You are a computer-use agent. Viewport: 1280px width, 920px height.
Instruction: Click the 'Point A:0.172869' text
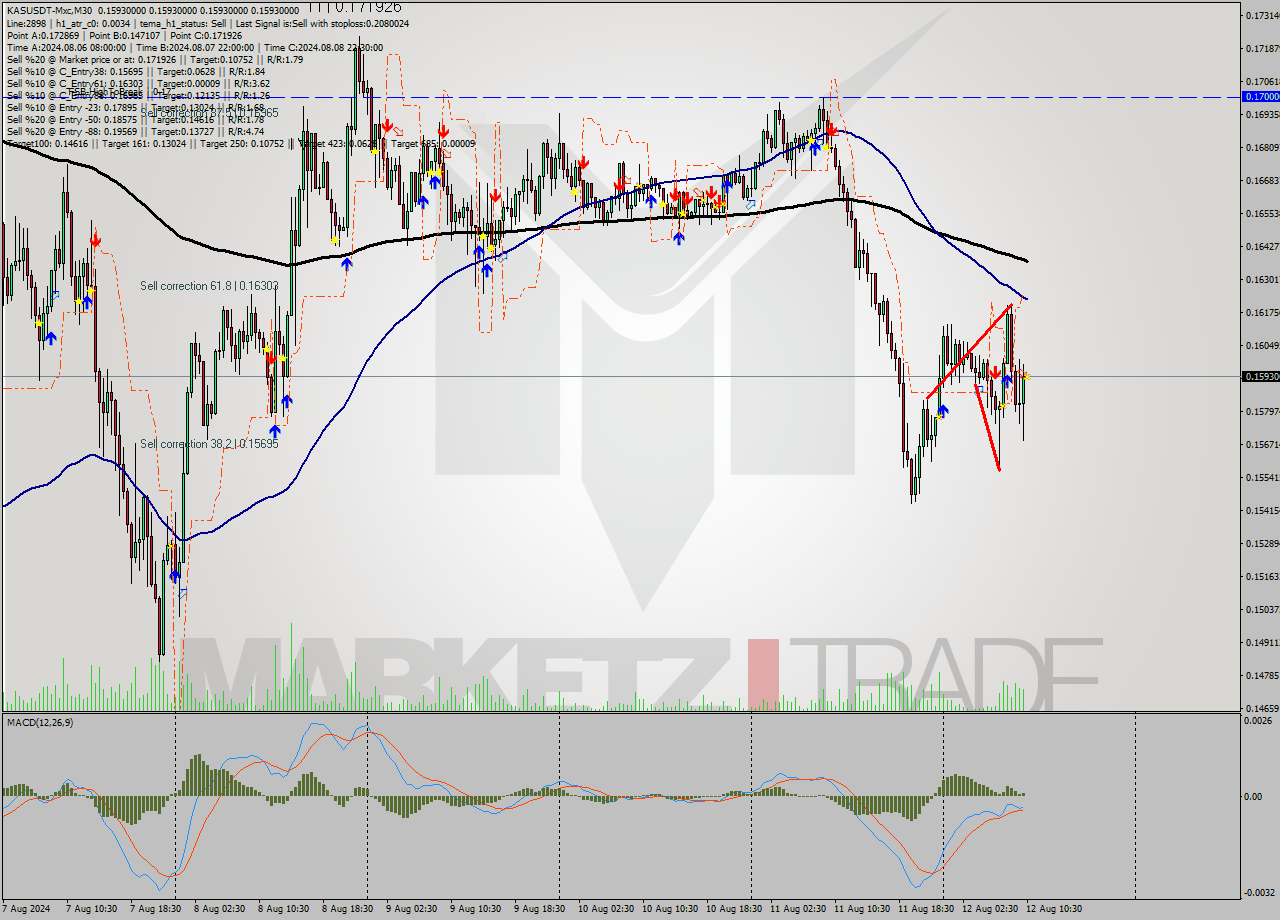41,35
